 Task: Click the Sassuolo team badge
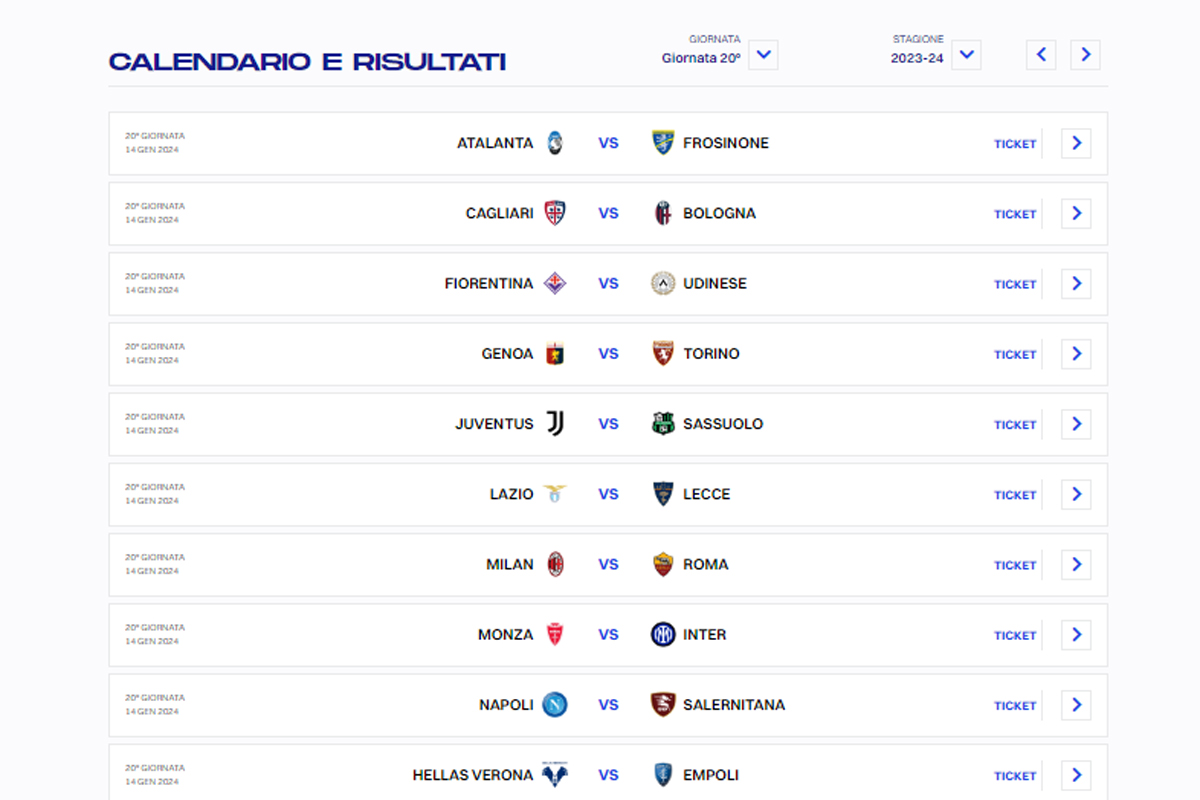tap(663, 424)
